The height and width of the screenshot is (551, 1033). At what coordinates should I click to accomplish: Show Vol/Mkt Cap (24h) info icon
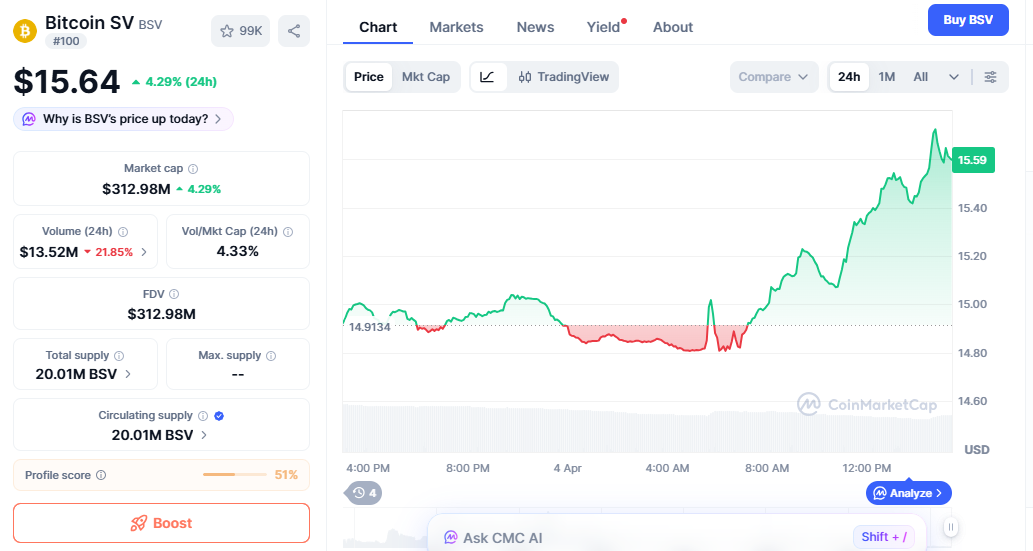click(288, 232)
